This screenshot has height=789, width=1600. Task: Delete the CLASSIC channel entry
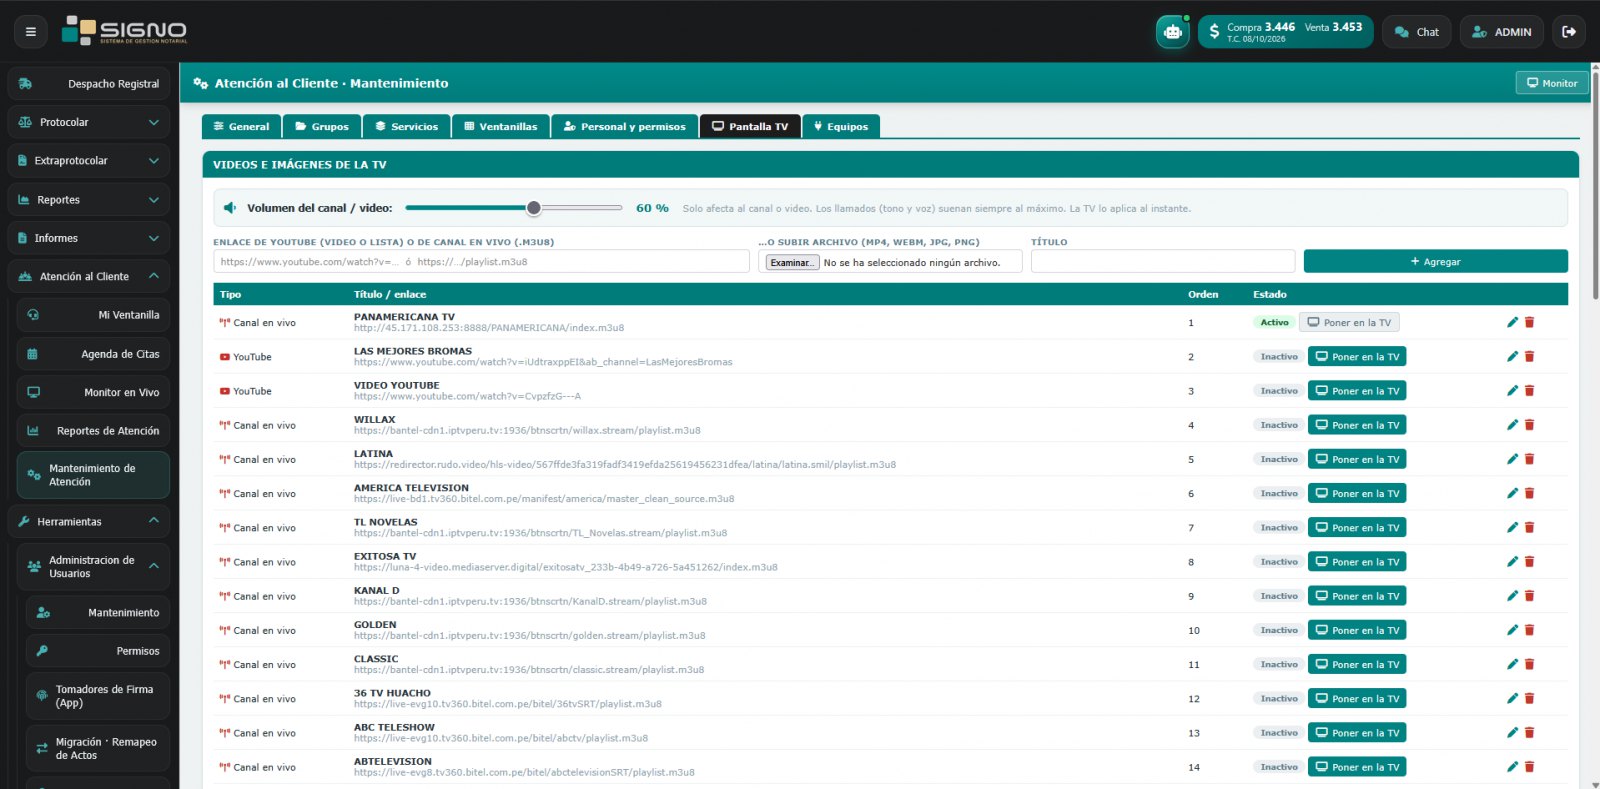pos(1530,664)
